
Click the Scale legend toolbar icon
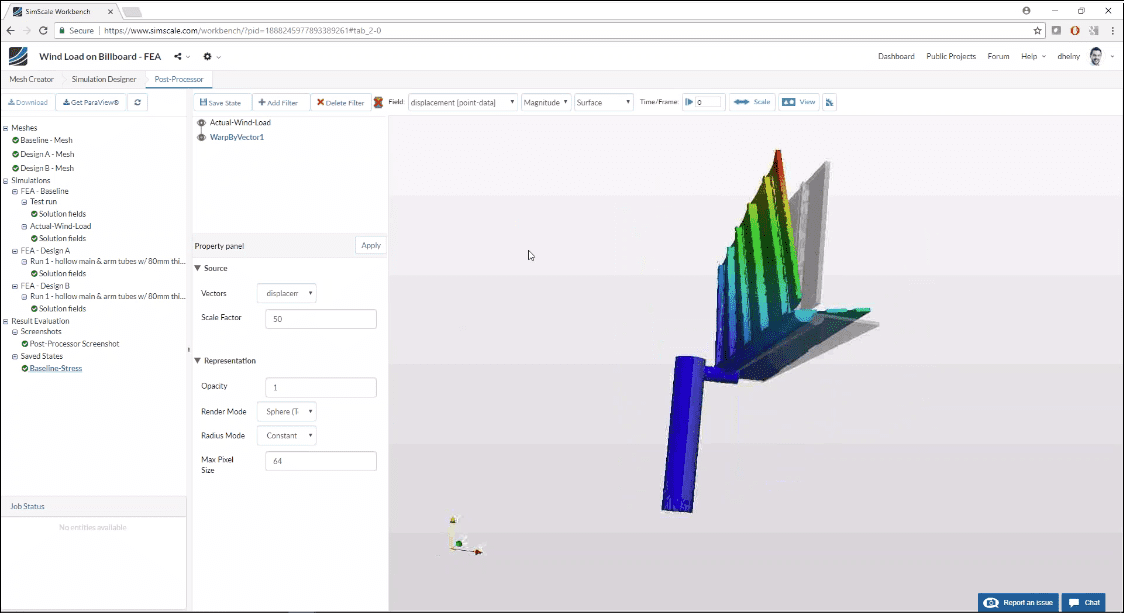(751, 102)
